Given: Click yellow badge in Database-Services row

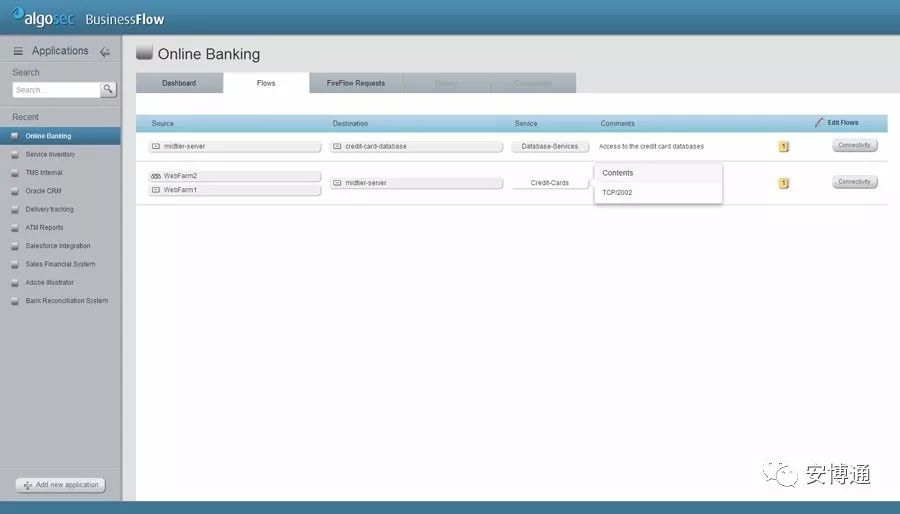Looking at the screenshot, I should coord(783,147).
